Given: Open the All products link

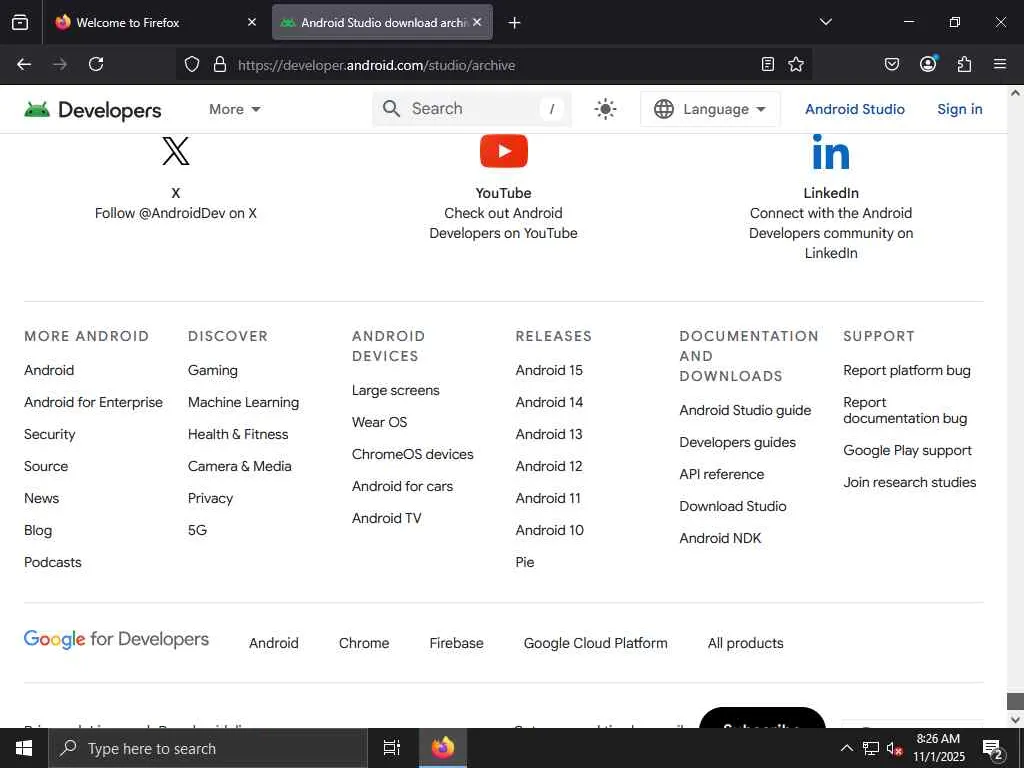Looking at the screenshot, I should [x=745, y=643].
